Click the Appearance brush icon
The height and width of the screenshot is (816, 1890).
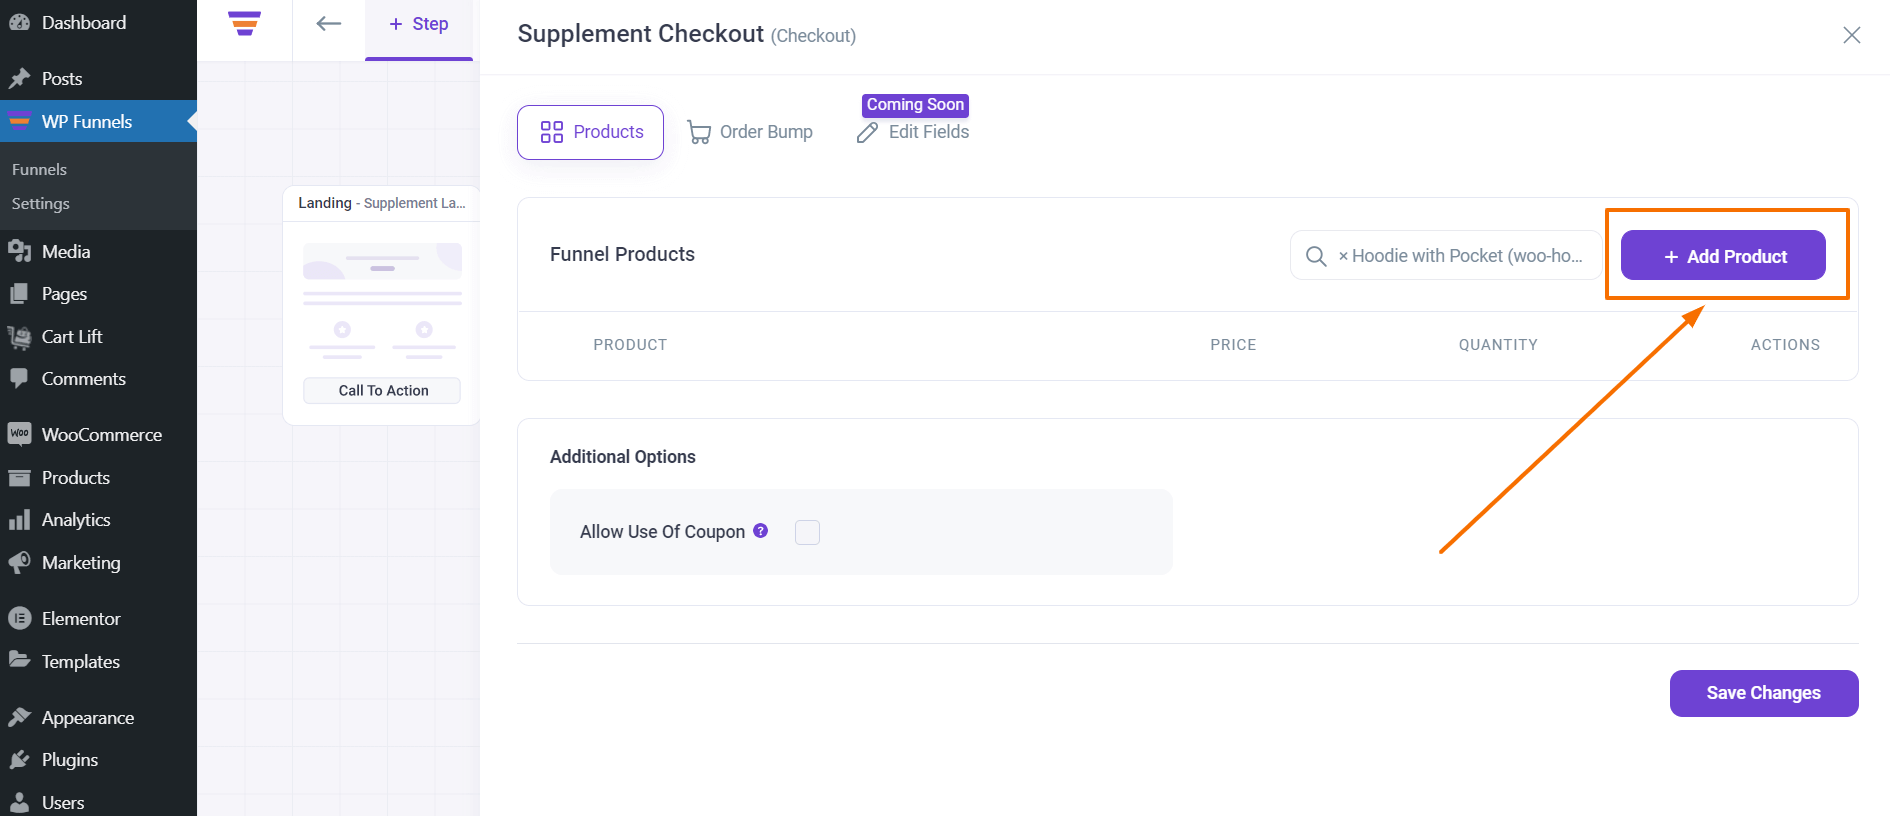19,717
